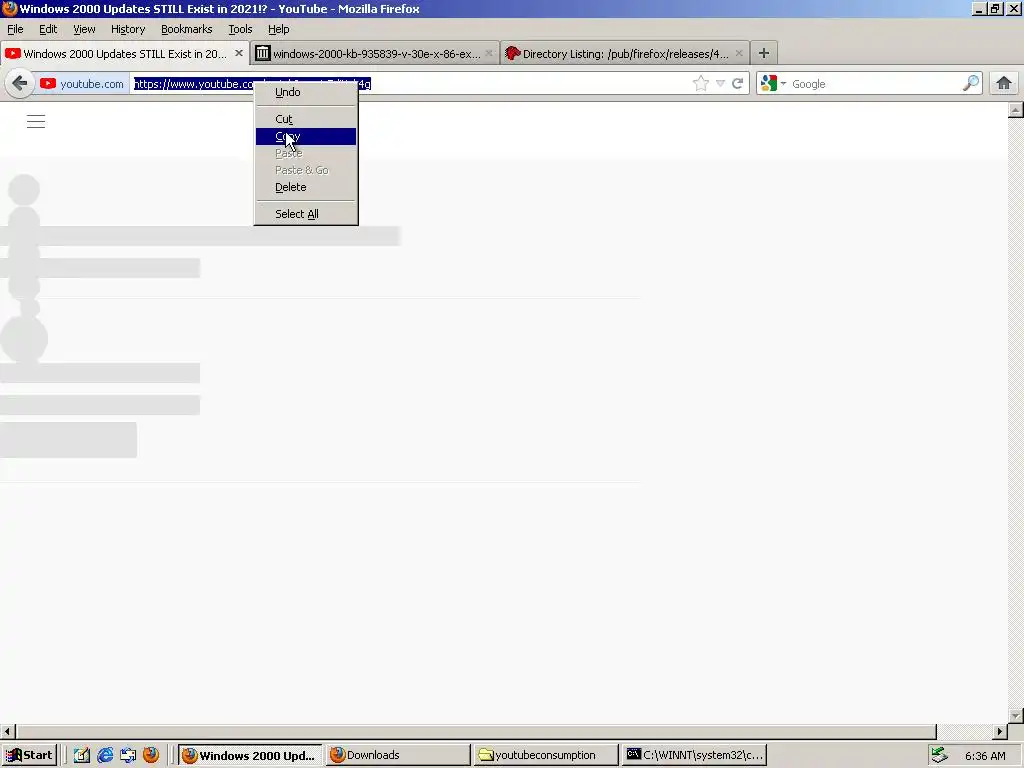The height and width of the screenshot is (768, 1024).
Task: Close the Windows 2000 Updates YouTube tab
Action: pyautogui.click(x=239, y=54)
